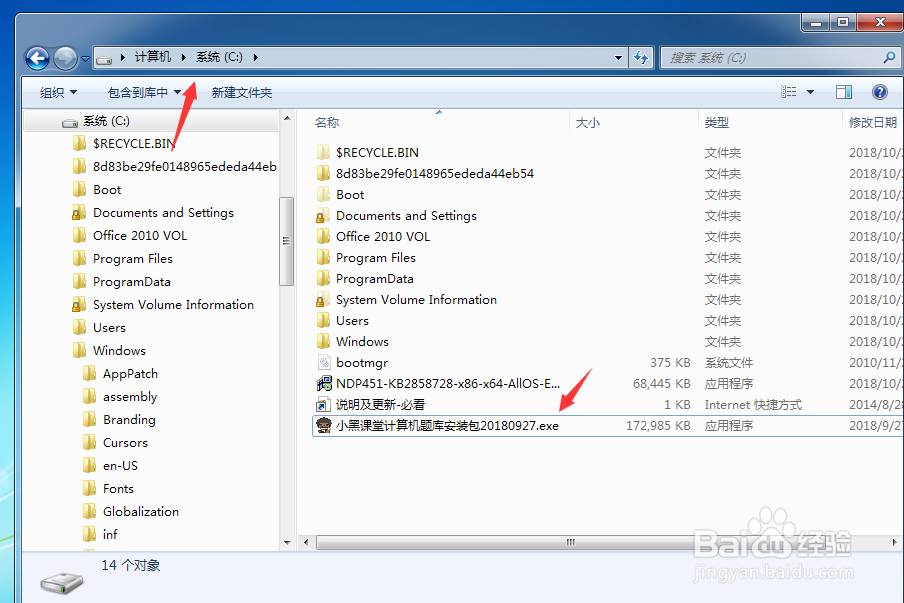Refresh the folder view
This screenshot has height=603, width=904.
point(641,58)
